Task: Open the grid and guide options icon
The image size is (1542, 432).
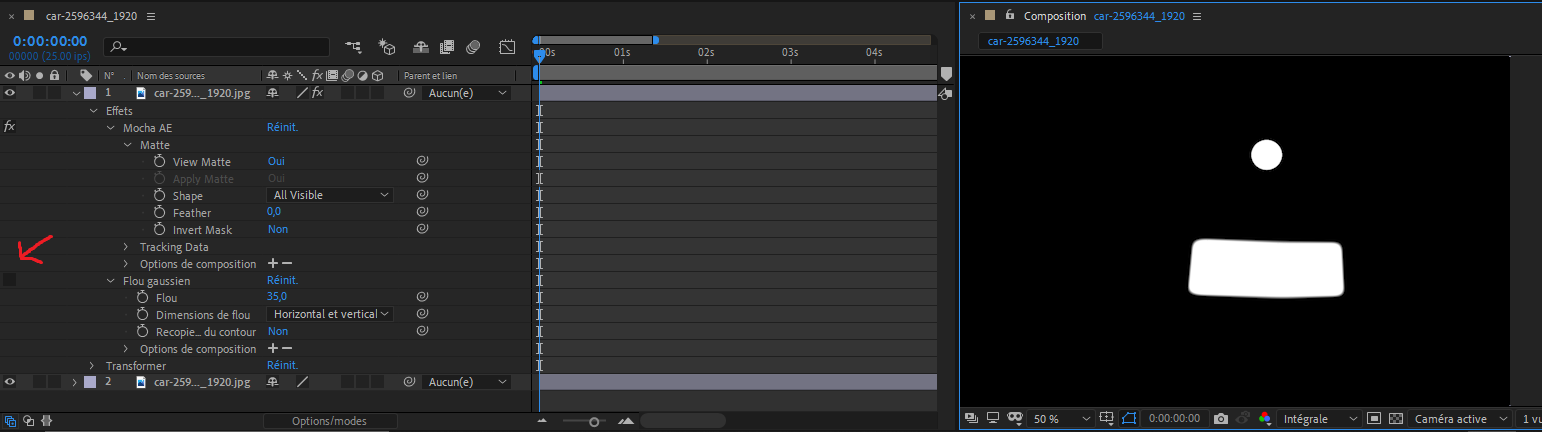Action: [x=1107, y=419]
